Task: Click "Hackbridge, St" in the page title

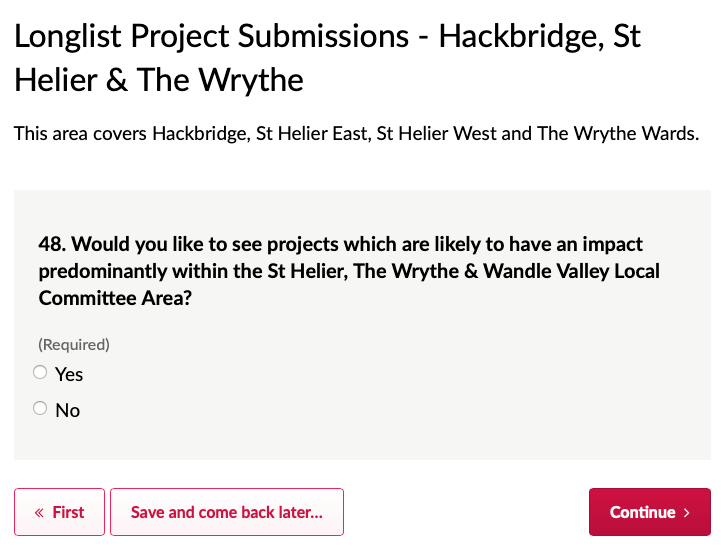Action: (540, 37)
